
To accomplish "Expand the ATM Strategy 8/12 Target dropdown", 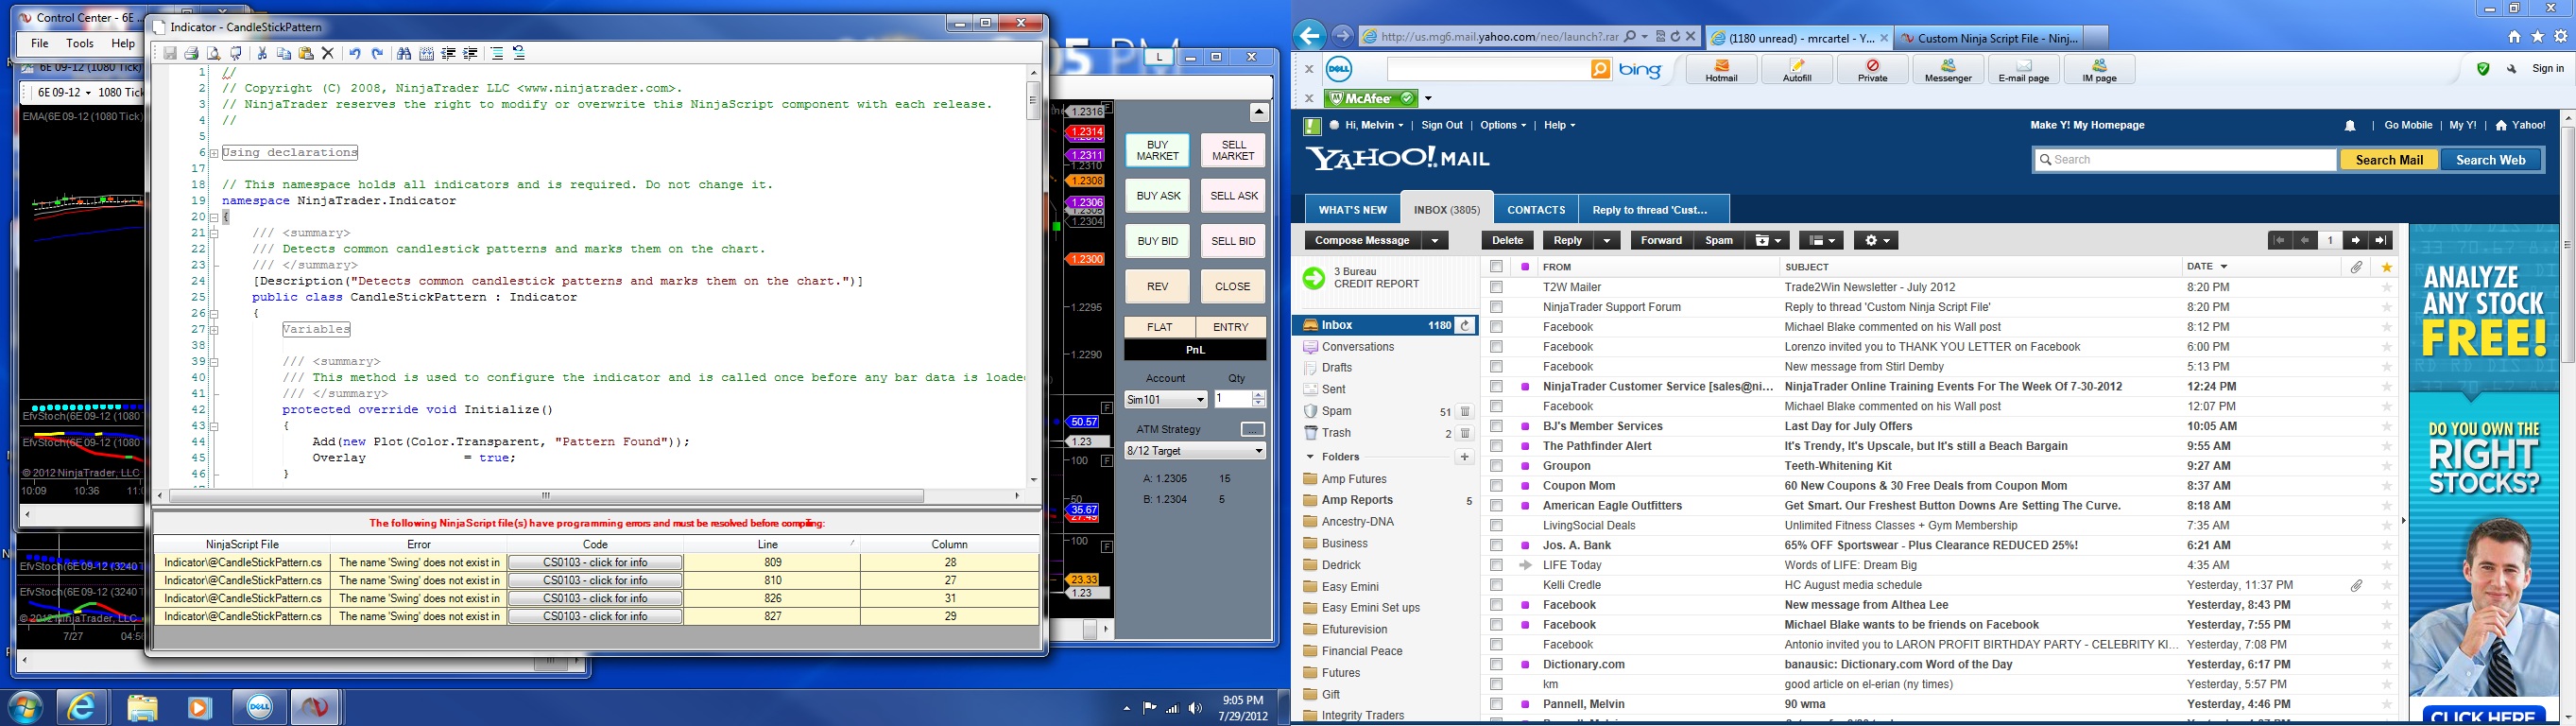I will [1195, 451].
